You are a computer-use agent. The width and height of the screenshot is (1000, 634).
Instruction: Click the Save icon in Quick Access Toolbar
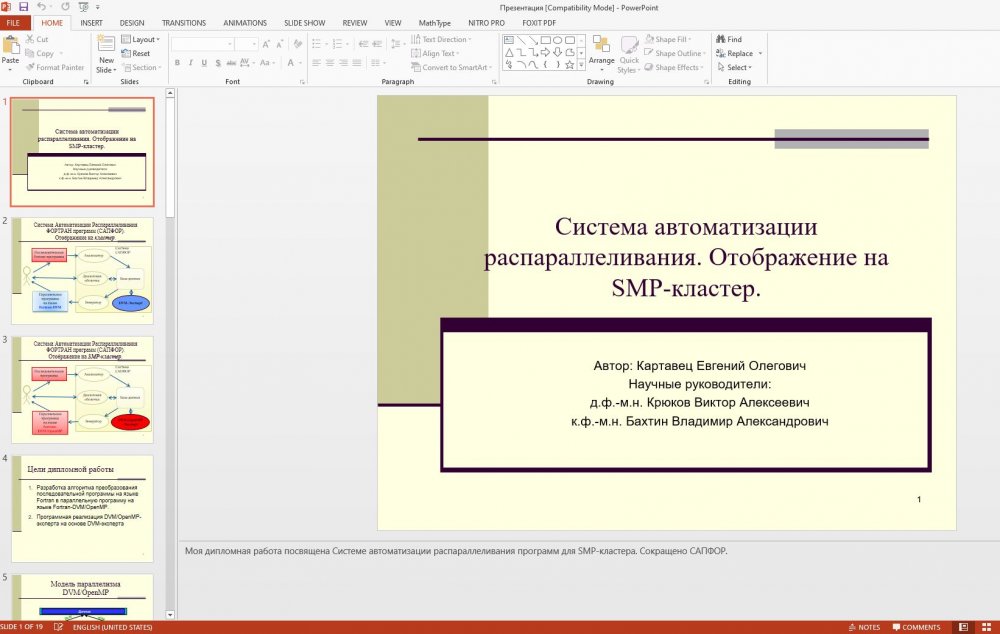23,6
